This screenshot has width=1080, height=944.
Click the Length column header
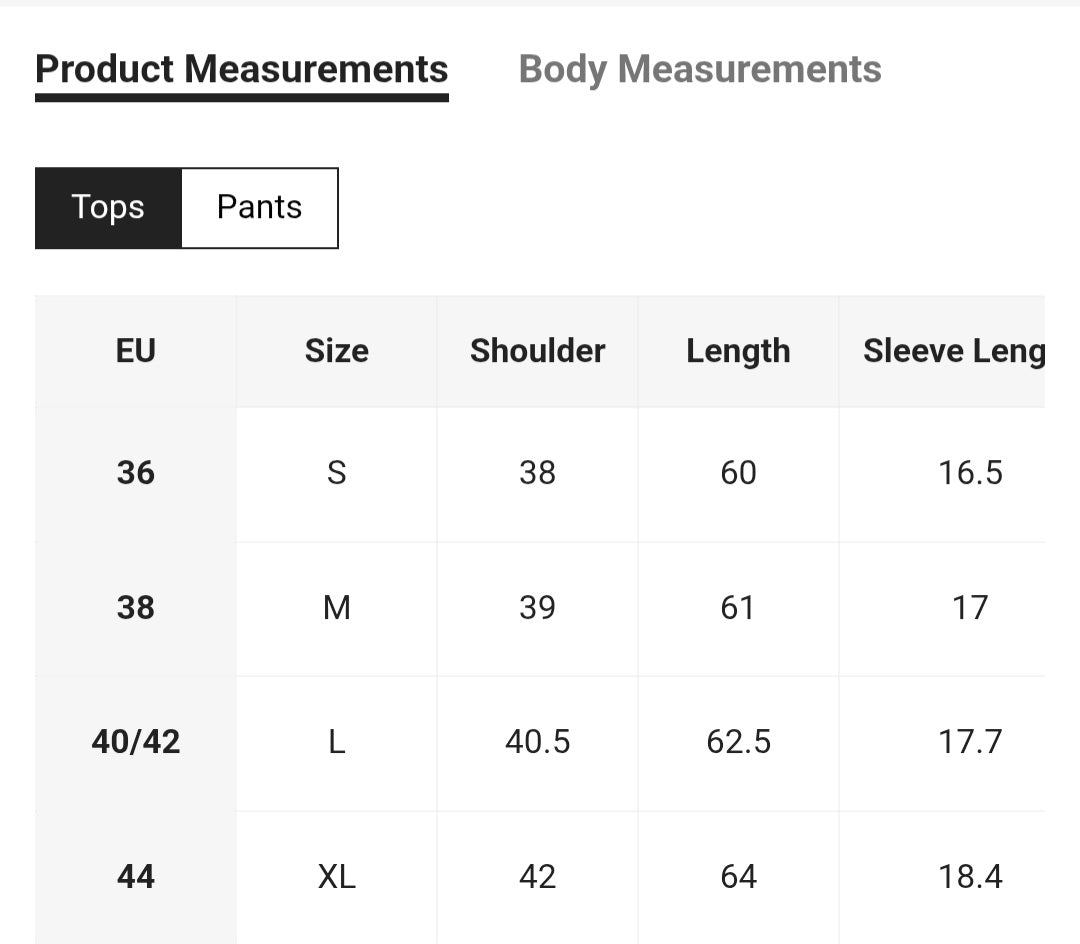coord(738,351)
